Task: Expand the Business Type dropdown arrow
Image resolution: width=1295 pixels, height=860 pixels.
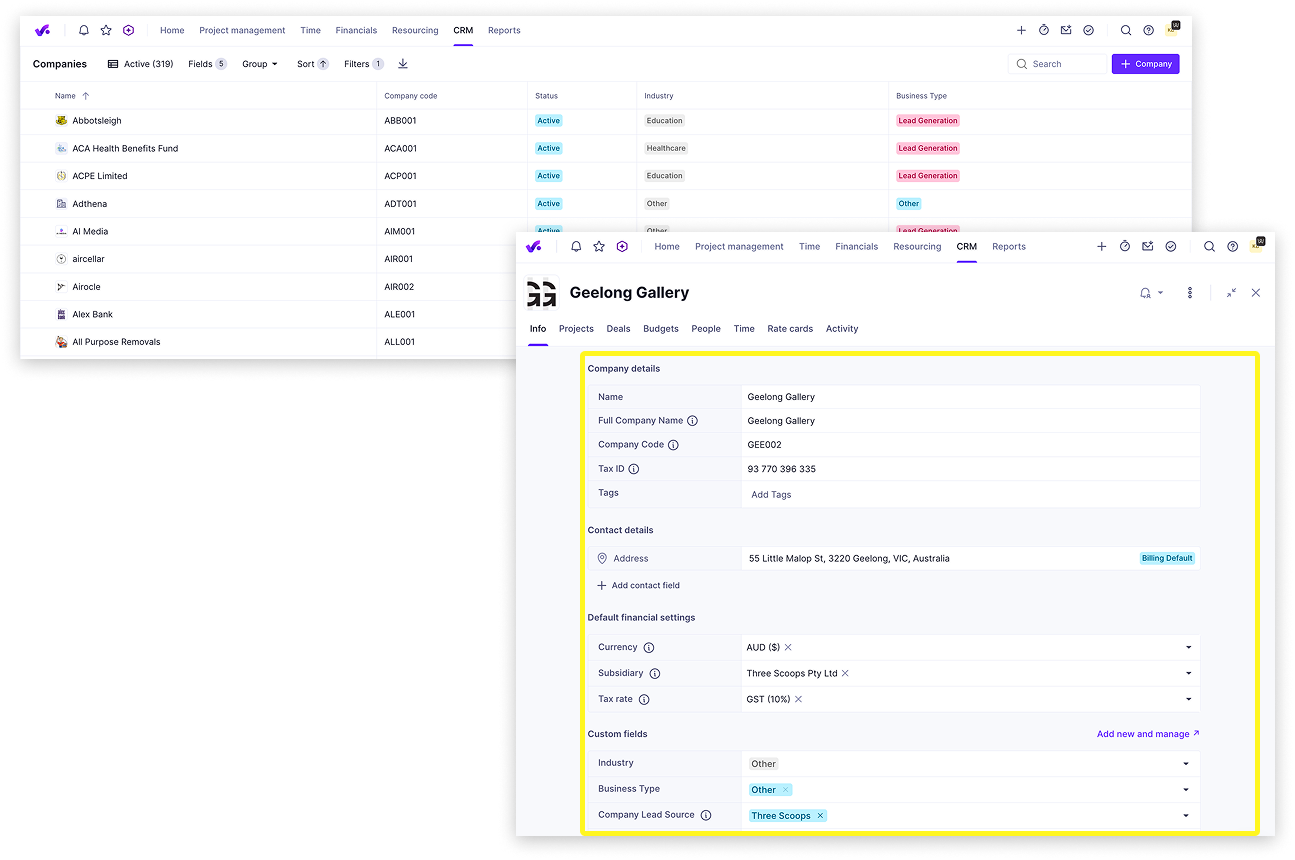Action: [x=1186, y=789]
